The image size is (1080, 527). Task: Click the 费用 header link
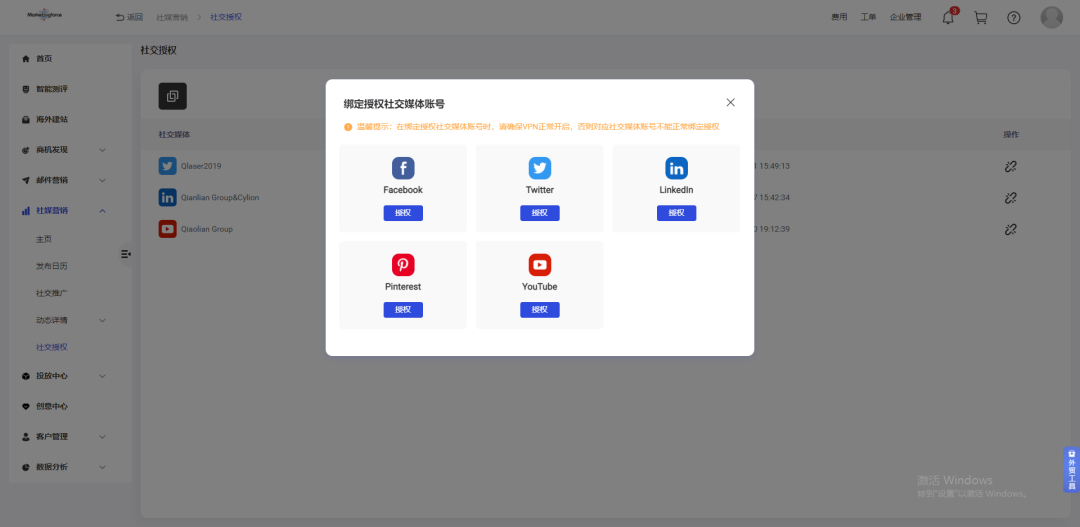(839, 17)
